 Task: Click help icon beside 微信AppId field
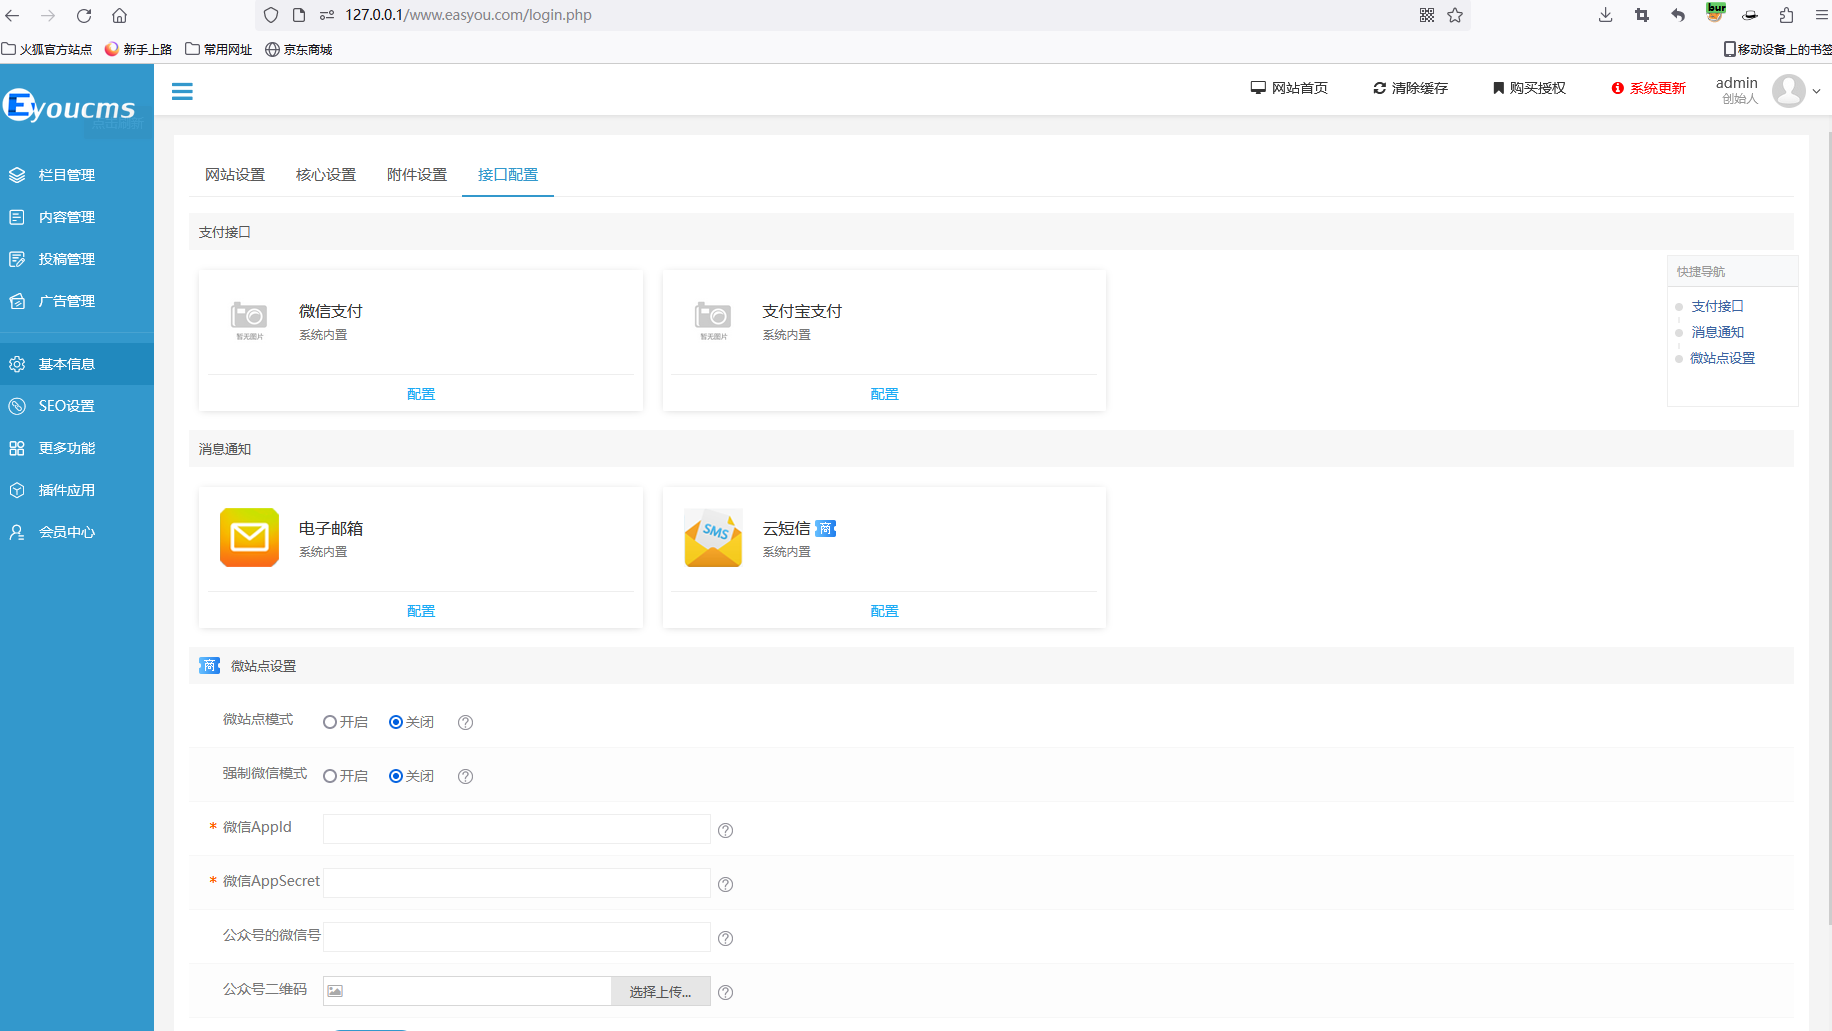(x=726, y=830)
